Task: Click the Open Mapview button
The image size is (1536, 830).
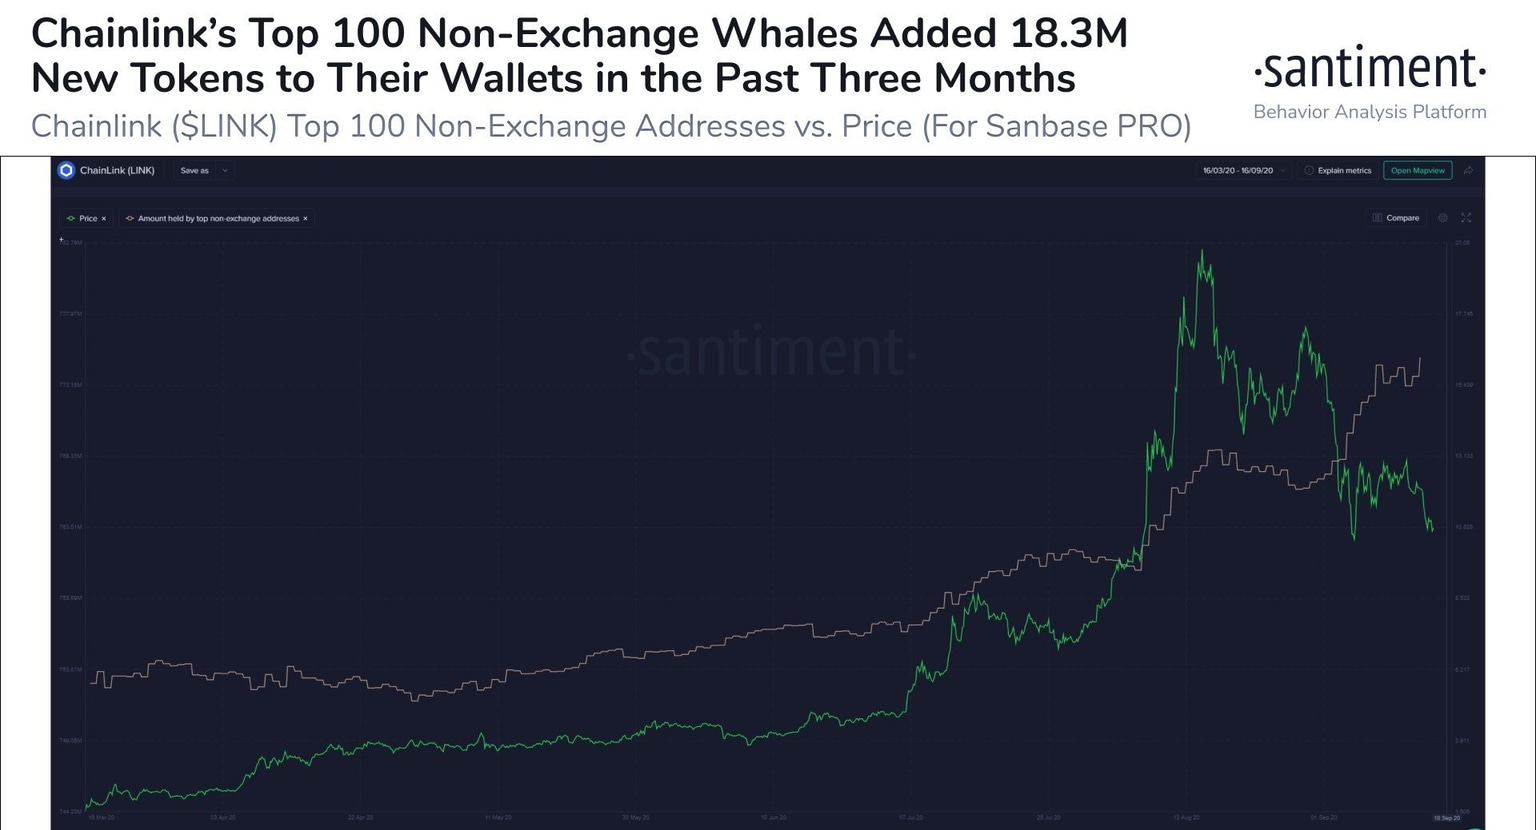Action: pos(1418,171)
